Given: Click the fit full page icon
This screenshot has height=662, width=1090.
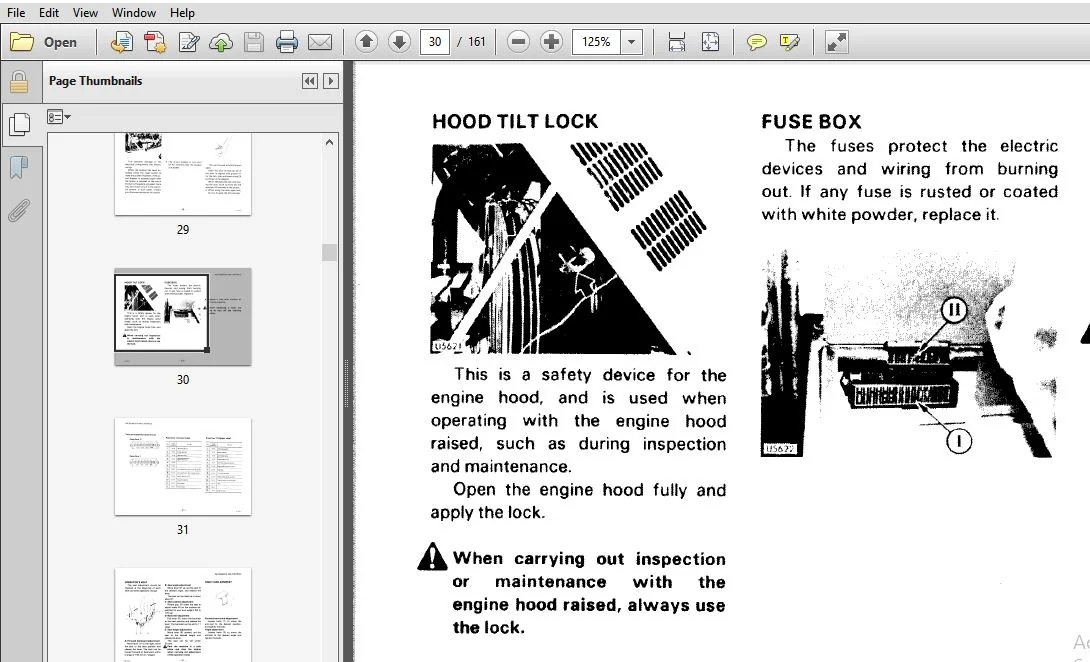Looking at the screenshot, I should click(710, 42).
